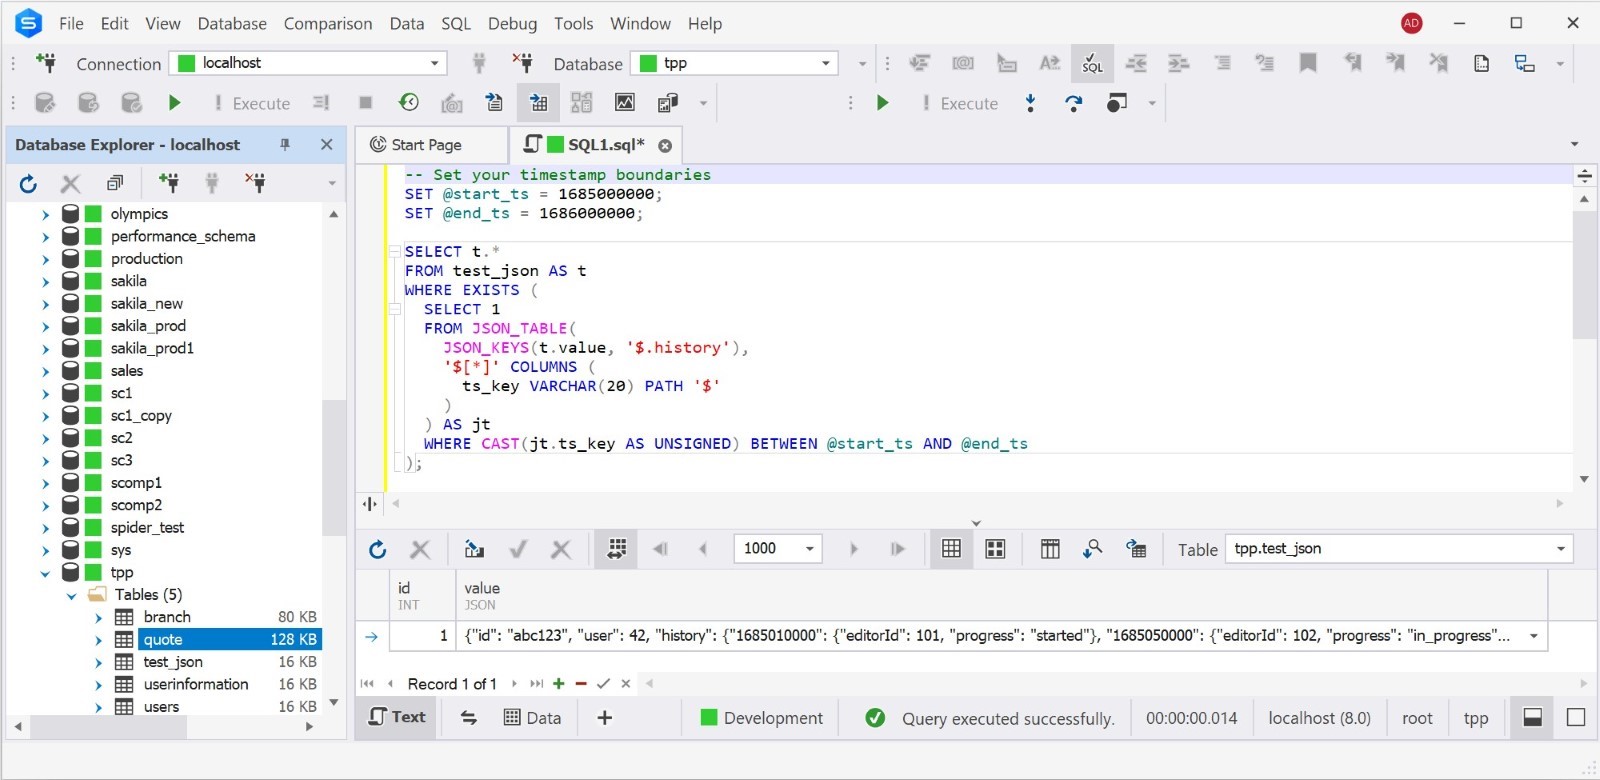Expand the sakila database node

point(45,281)
